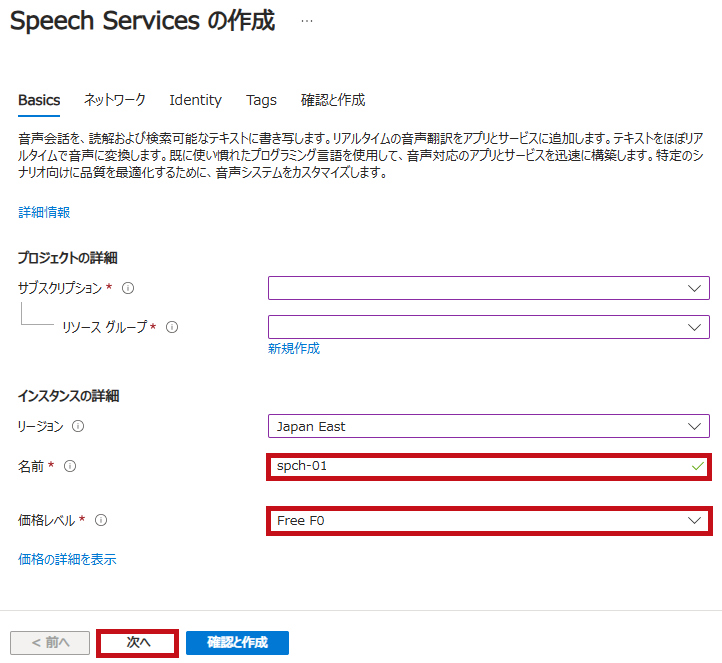The height and width of the screenshot is (663, 722).
Task: Open the ellipsis menu beside page title
Action: 307,21
